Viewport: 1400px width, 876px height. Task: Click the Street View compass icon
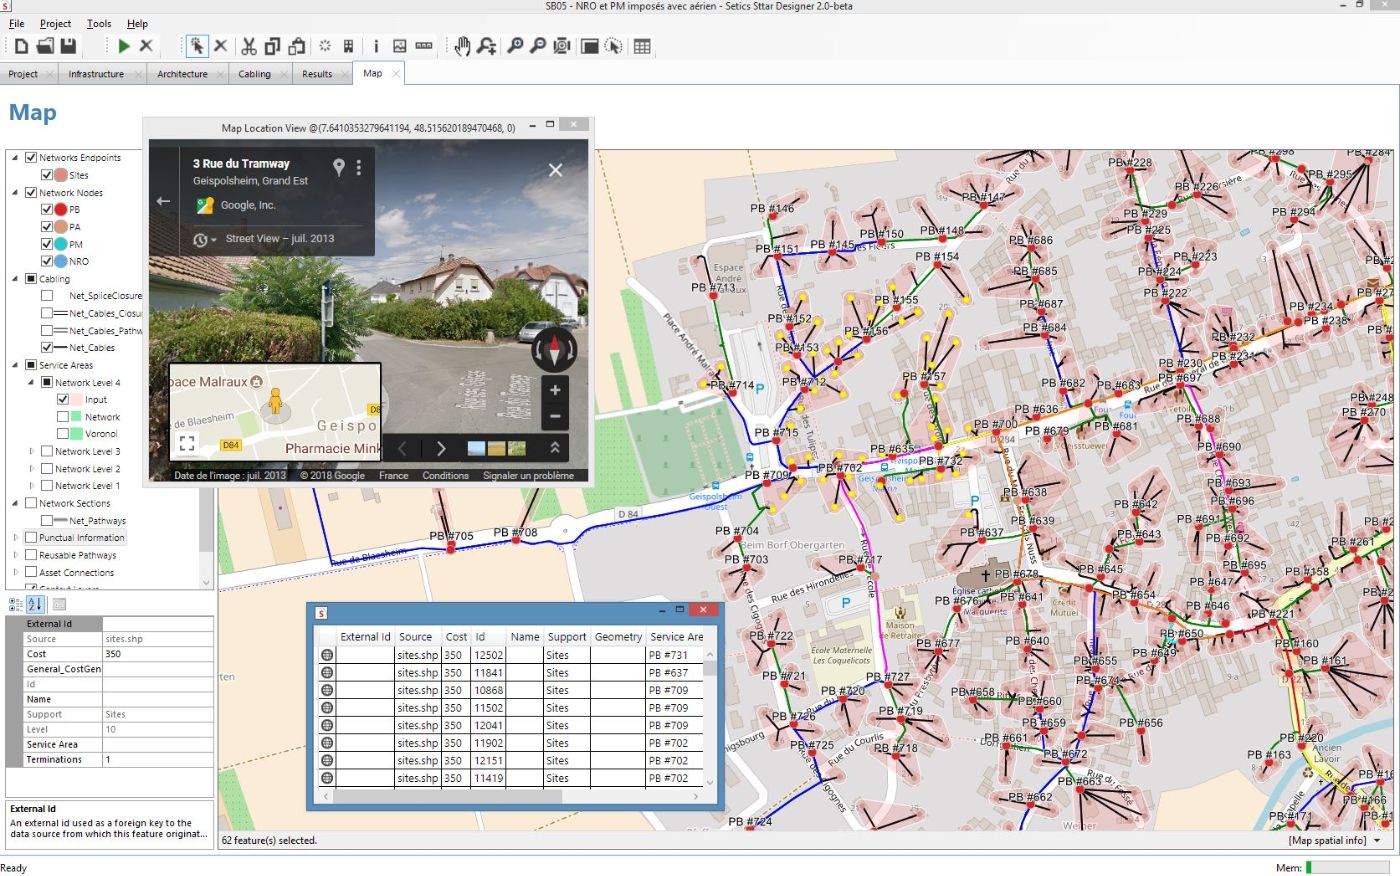pos(554,350)
